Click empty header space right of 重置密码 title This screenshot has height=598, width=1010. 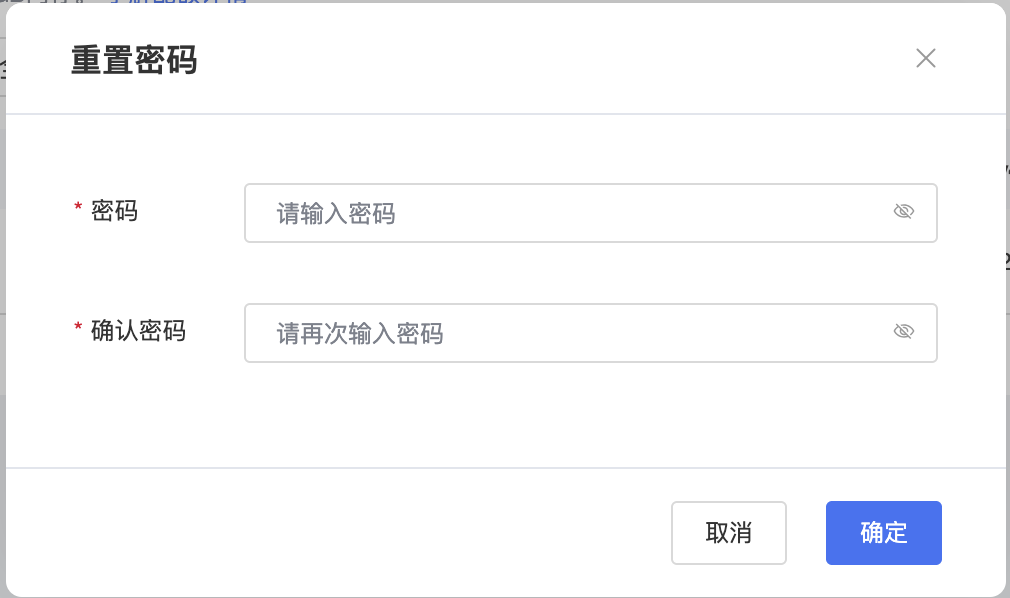tap(550, 60)
